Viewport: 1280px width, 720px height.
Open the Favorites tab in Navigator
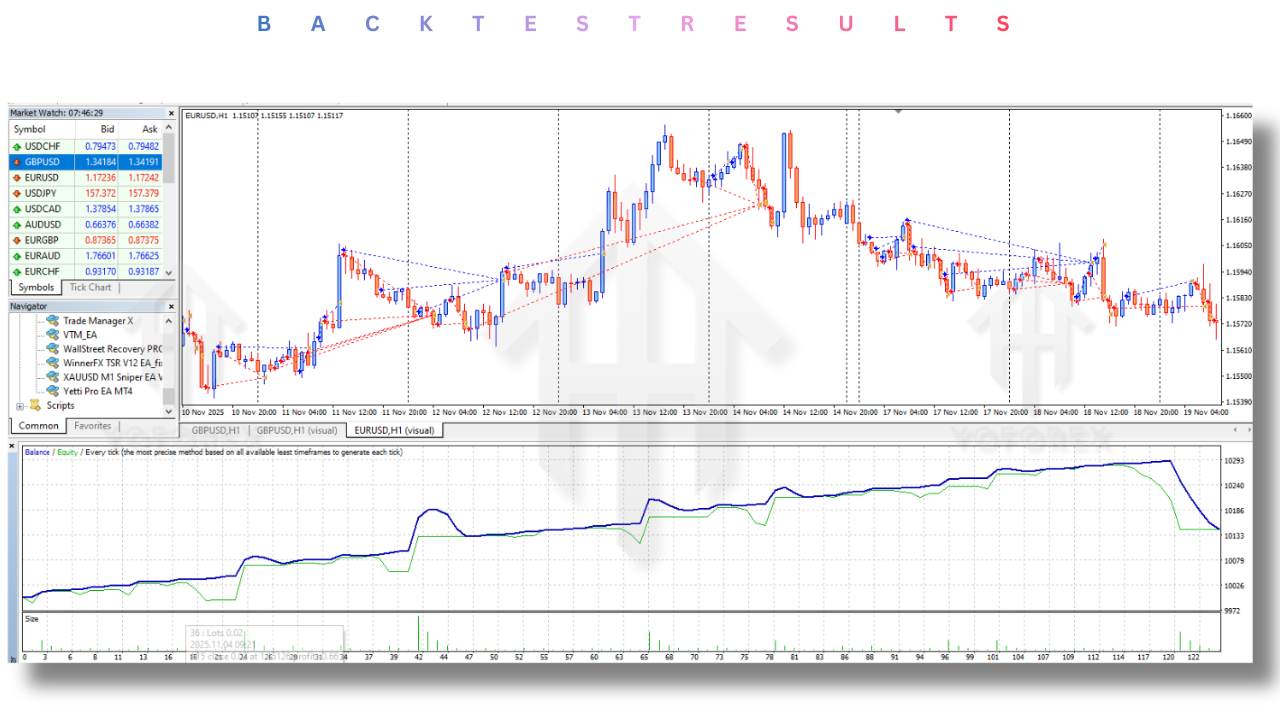93,426
